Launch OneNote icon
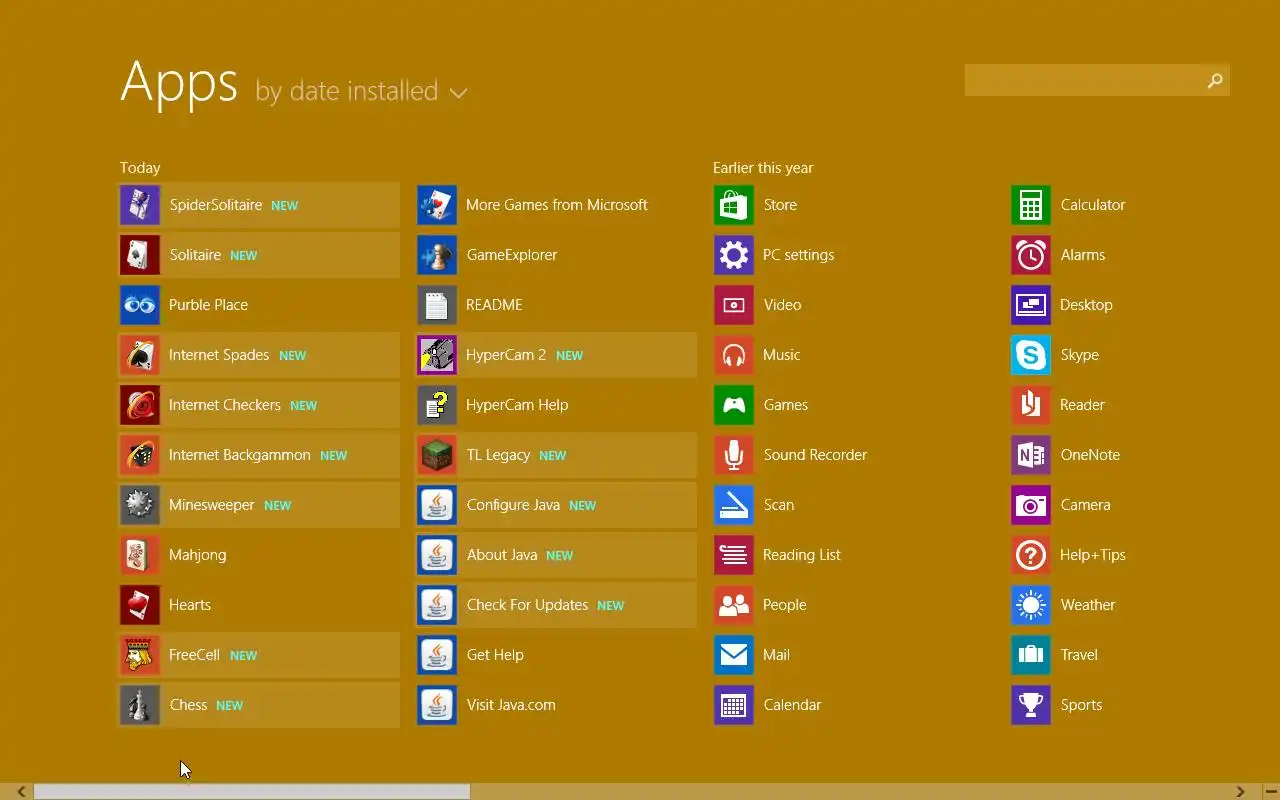 1031,455
